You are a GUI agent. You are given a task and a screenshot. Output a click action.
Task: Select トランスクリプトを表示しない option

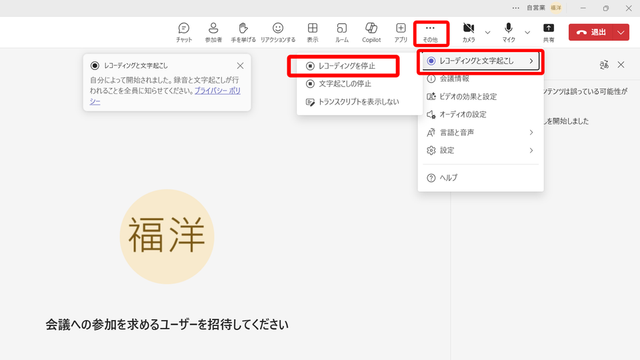point(359,102)
